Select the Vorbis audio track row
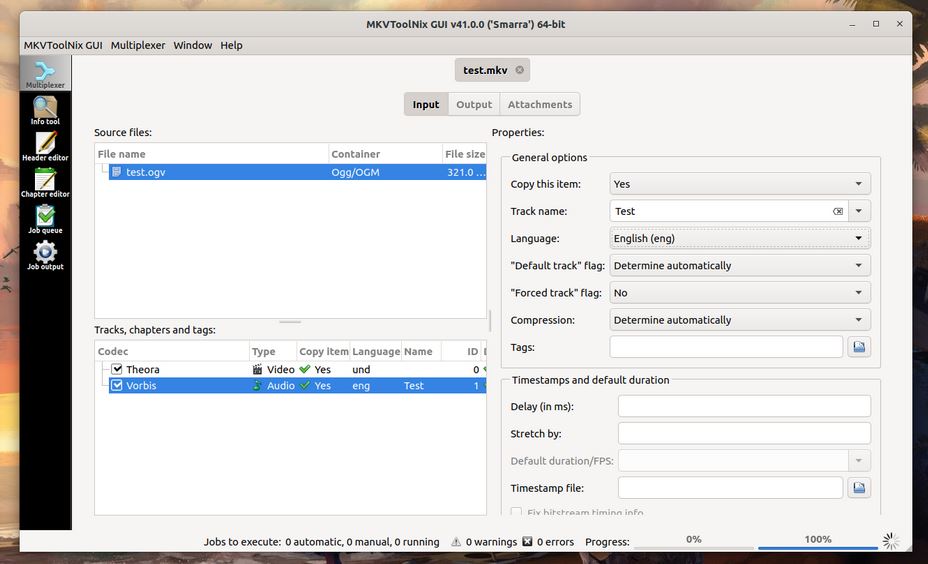This screenshot has height=564, width=928. 297,385
